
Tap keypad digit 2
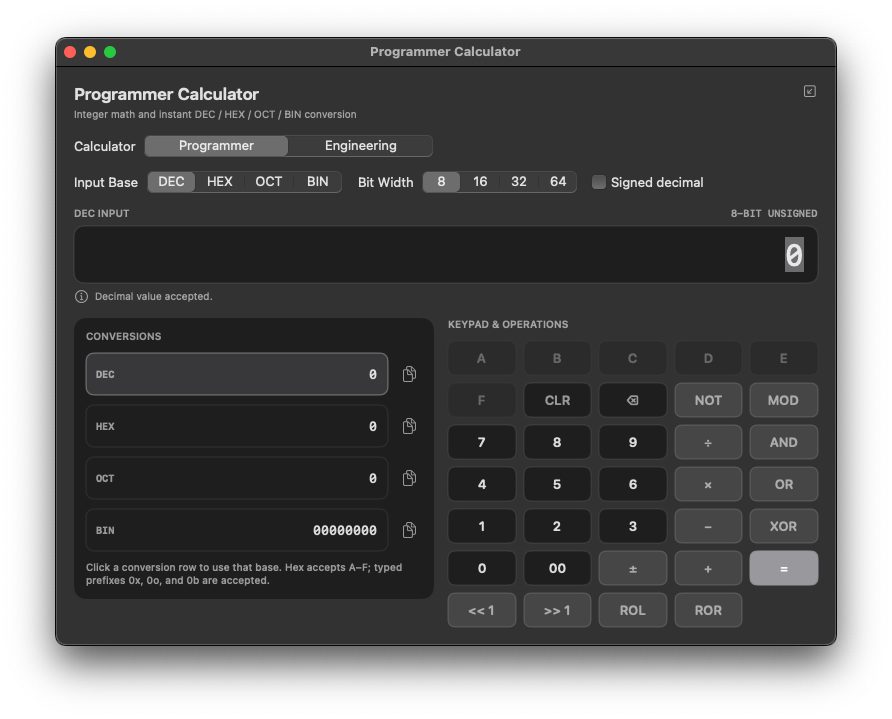coord(557,526)
